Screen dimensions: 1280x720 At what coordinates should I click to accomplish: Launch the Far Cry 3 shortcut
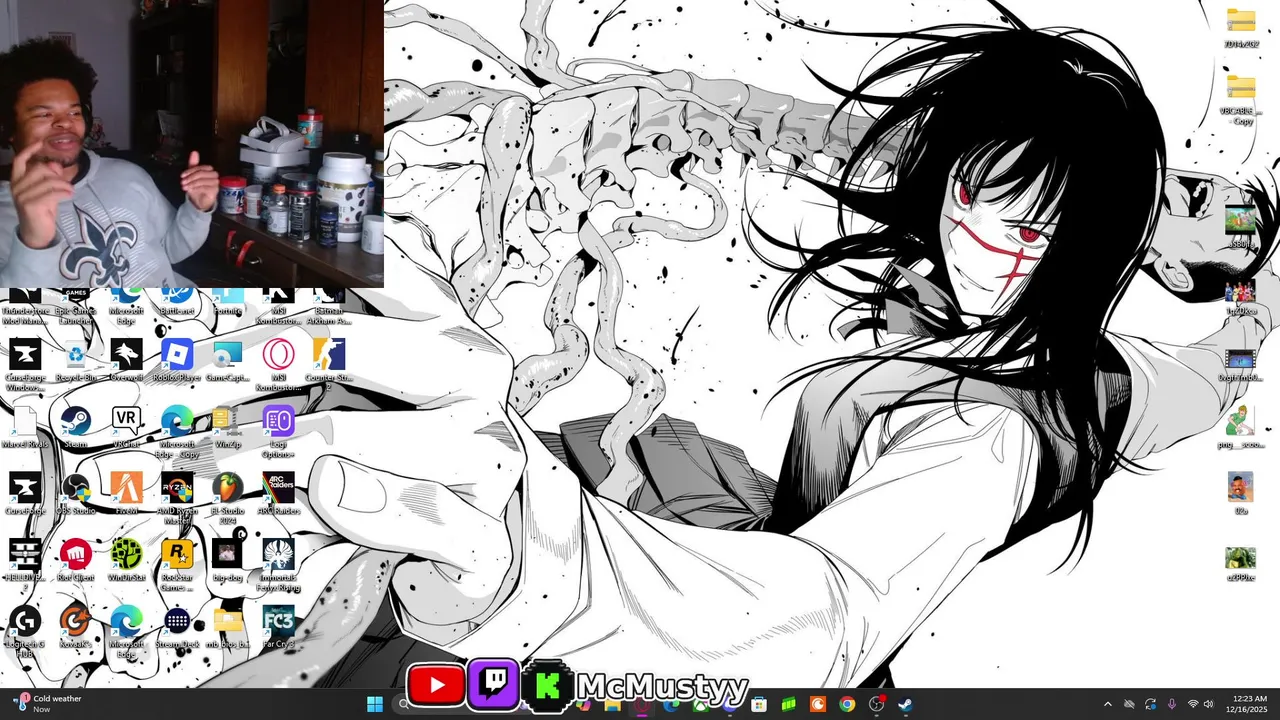pyautogui.click(x=278, y=628)
